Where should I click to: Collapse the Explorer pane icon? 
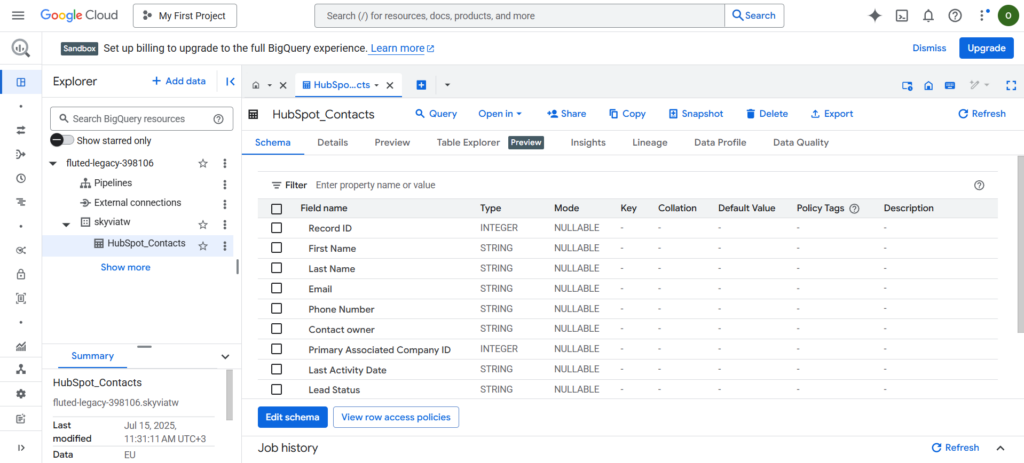pos(230,82)
